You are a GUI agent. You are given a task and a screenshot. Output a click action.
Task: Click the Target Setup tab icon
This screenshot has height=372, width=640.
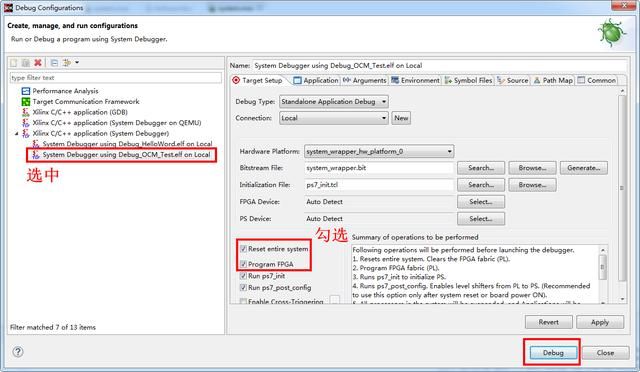coord(236,80)
